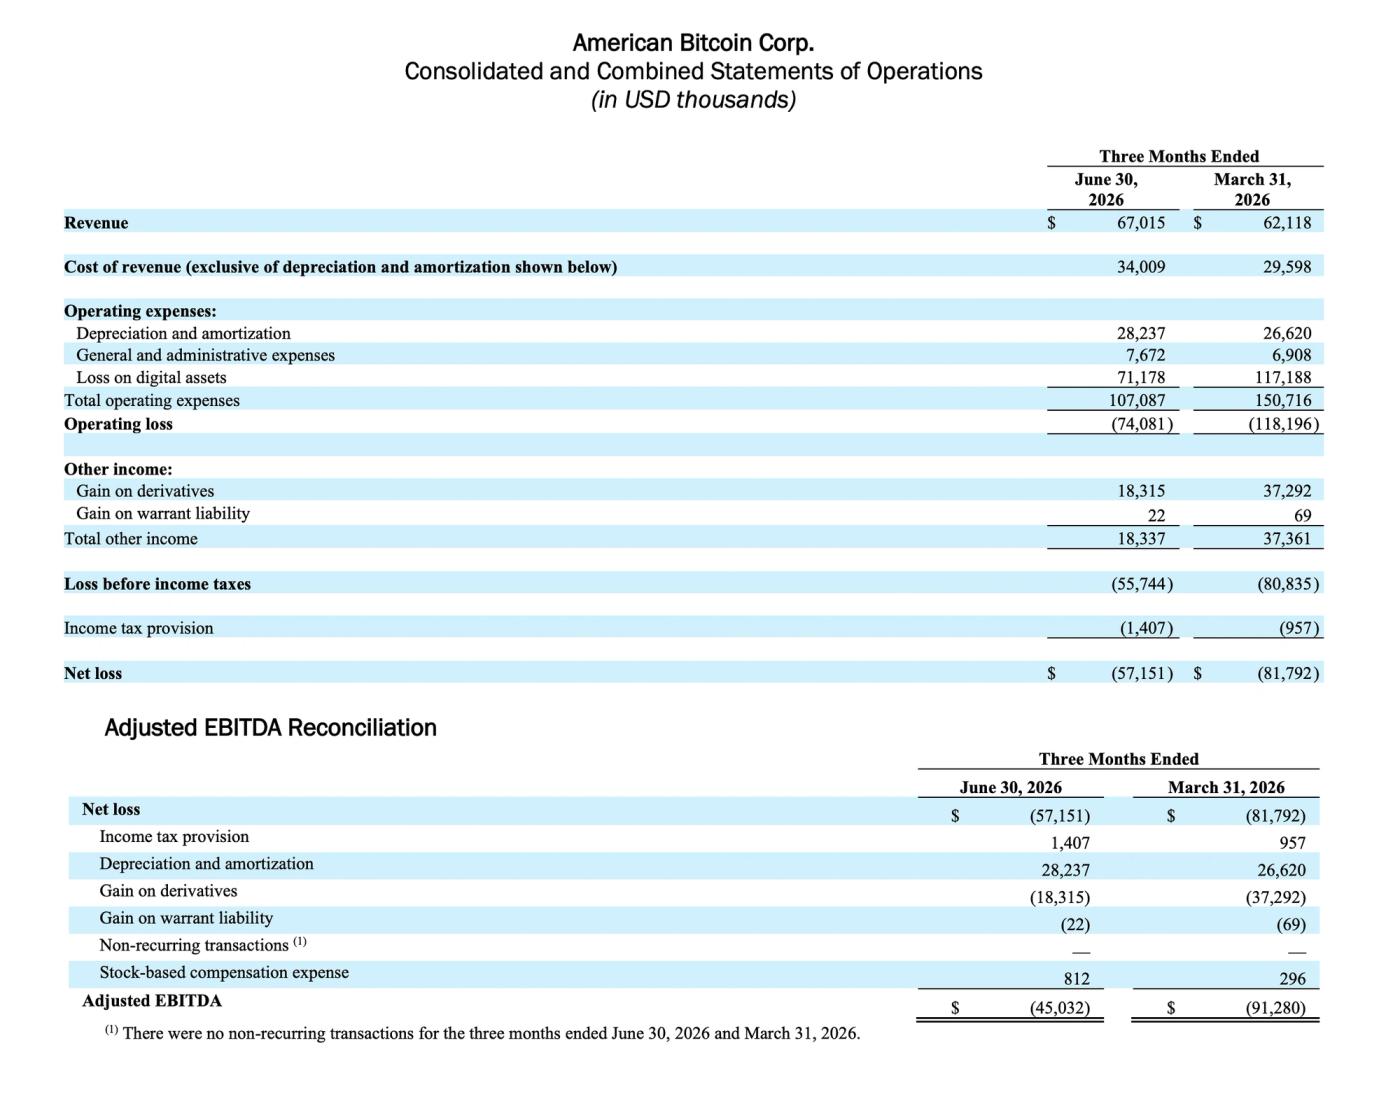Screen dimensions: 1400x1094
Task: Click the '(in USD thousands)' subtitle
Action: click(x=693, y=100)
